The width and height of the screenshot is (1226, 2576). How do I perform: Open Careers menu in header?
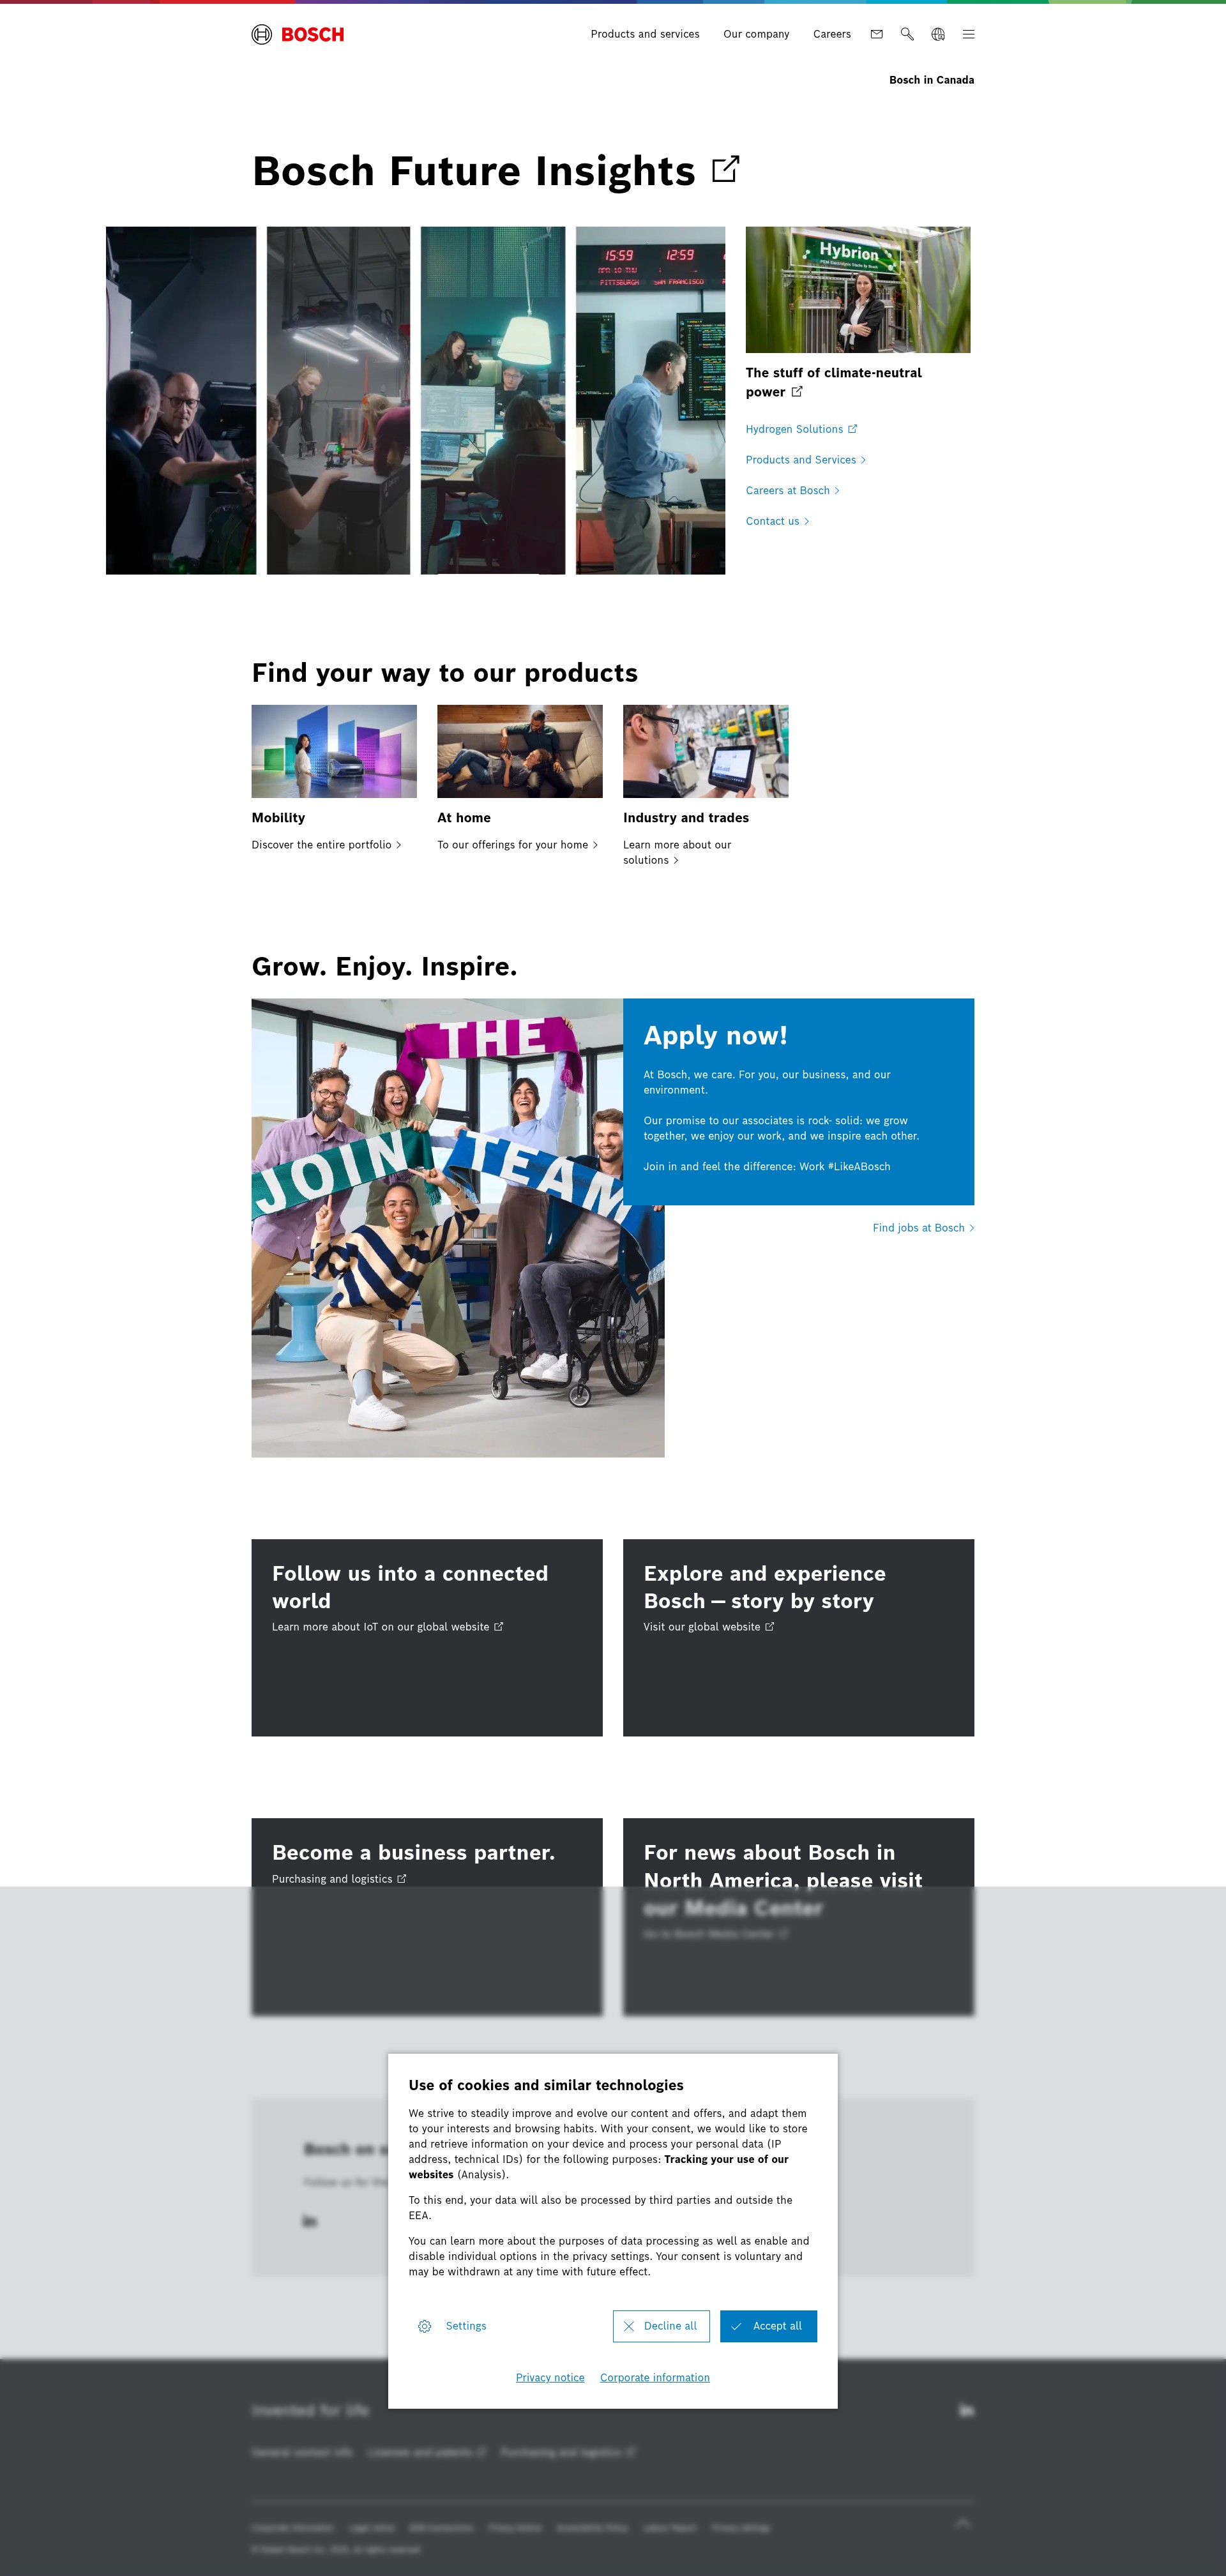[x=832, y=34]
